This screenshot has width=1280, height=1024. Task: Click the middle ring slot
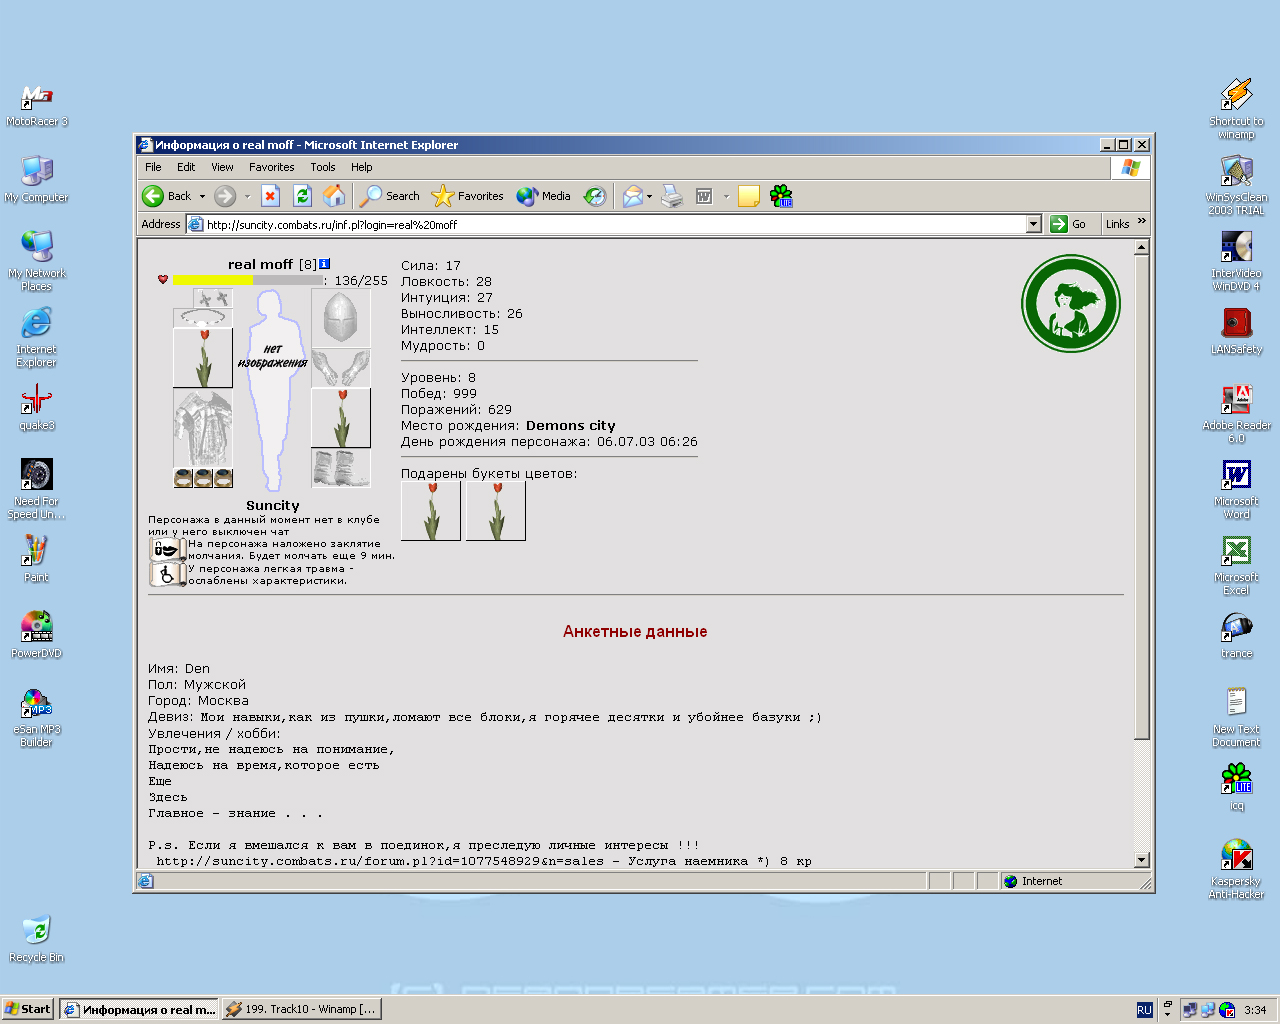coord(203,478)
